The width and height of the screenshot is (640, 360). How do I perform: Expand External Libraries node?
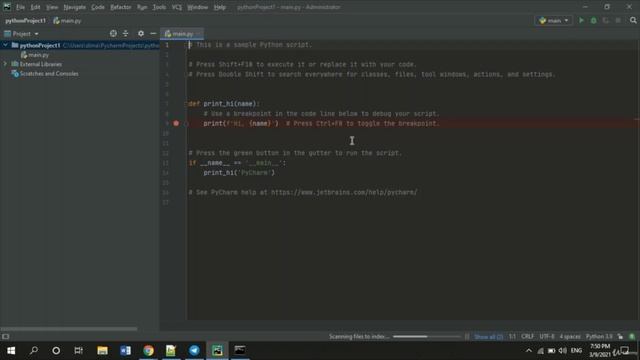pos(5,64)
